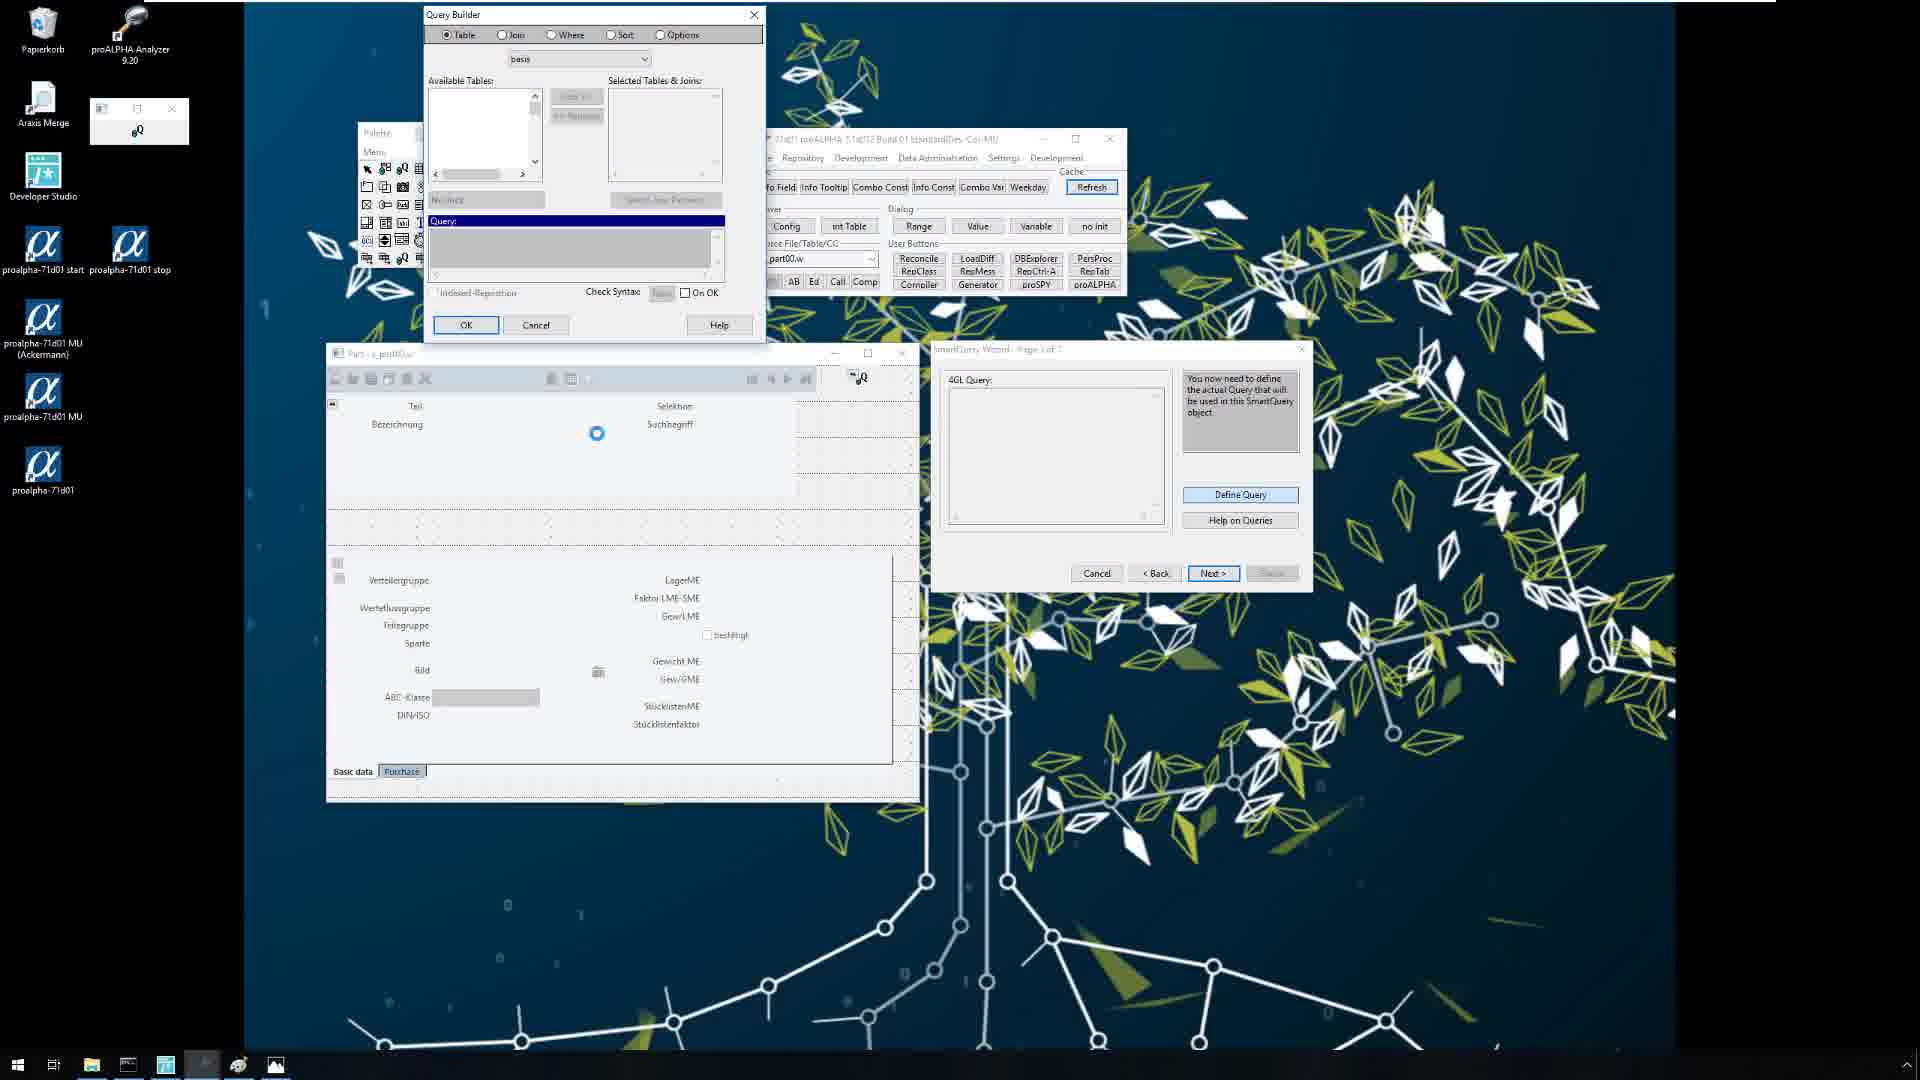
Task: Click Cancel in SmartQuery Wizard
Action: (1097, 574)
